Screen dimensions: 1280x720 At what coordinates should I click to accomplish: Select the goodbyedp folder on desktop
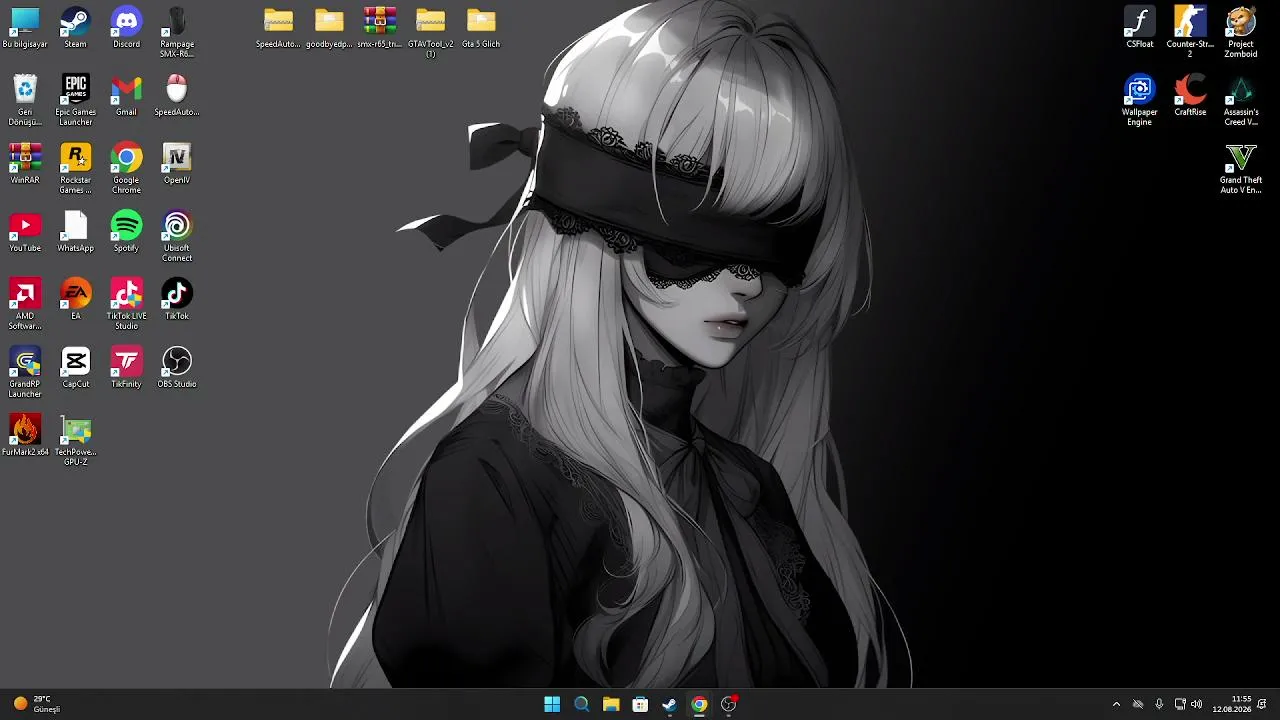click(329, 28)
